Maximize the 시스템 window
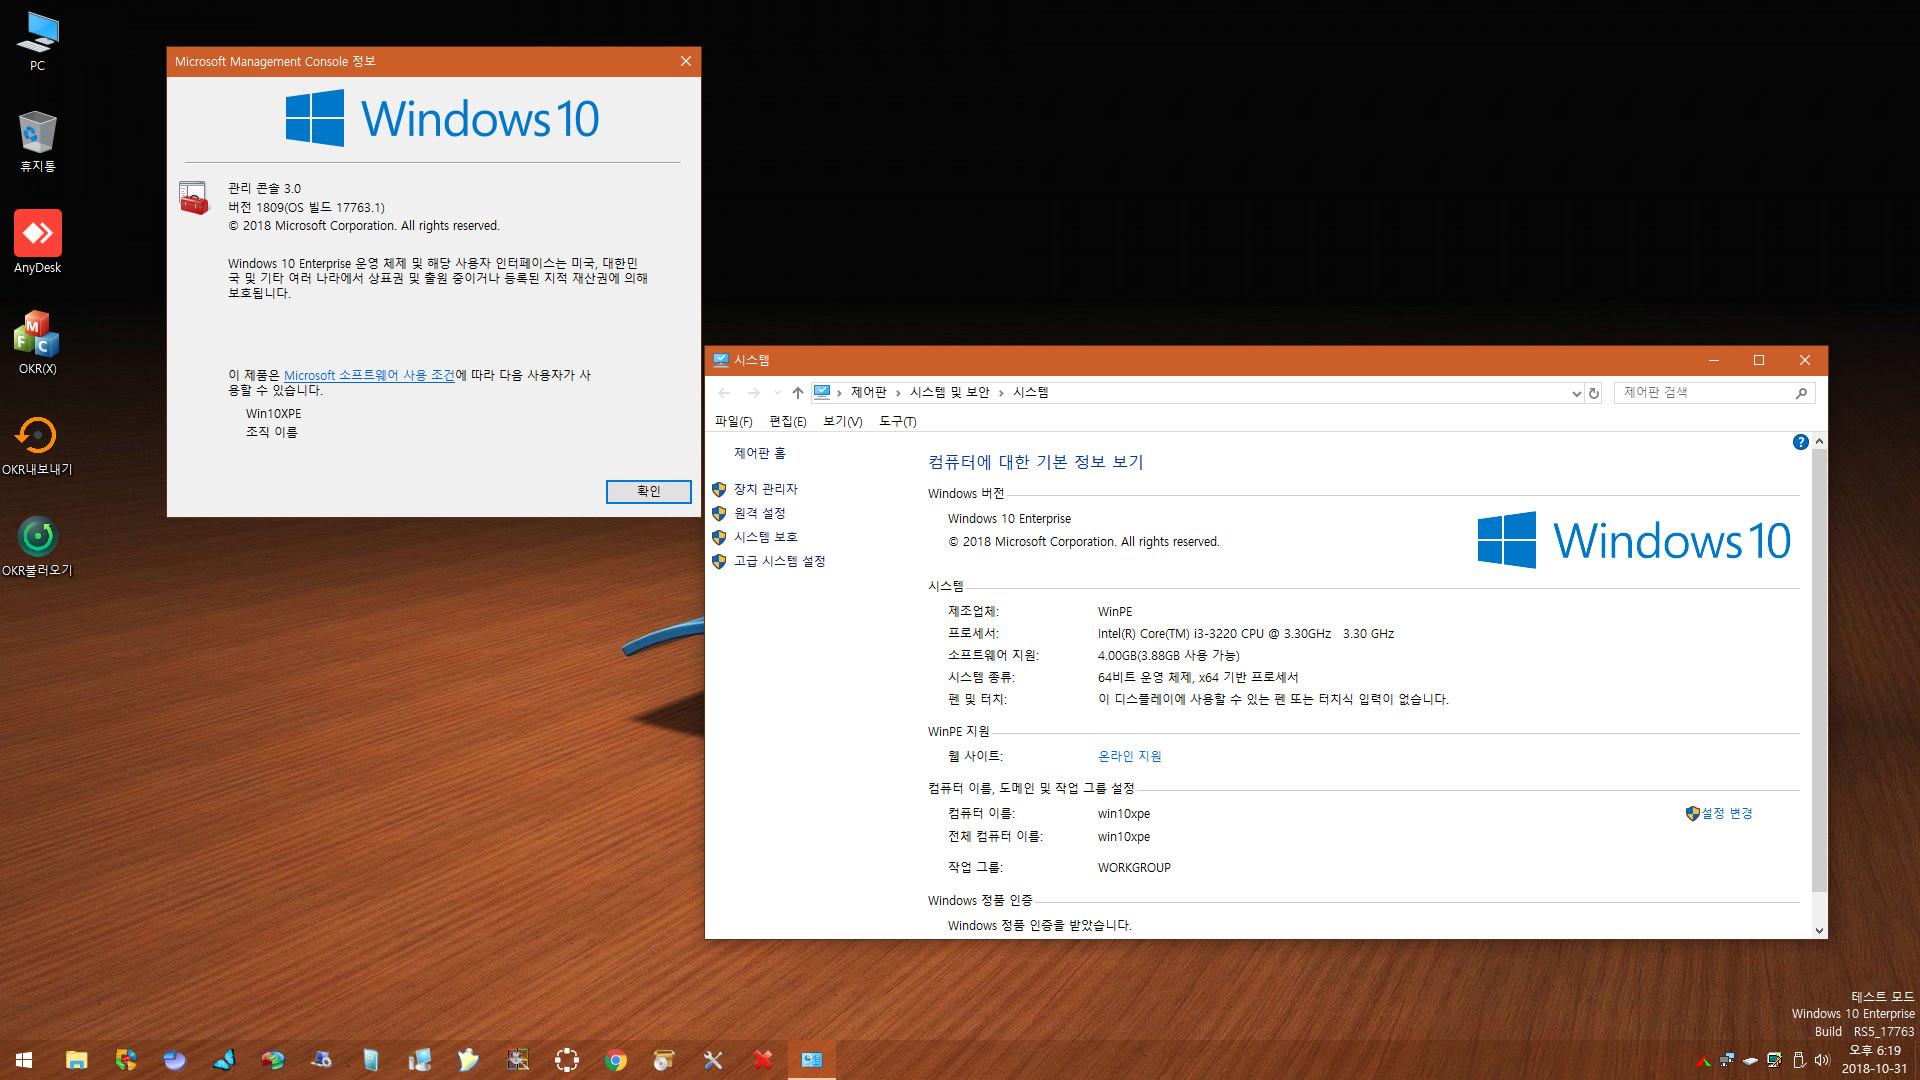Screen dimensions: 1920x1080 pyautogui.click(x=1759, y=360)
